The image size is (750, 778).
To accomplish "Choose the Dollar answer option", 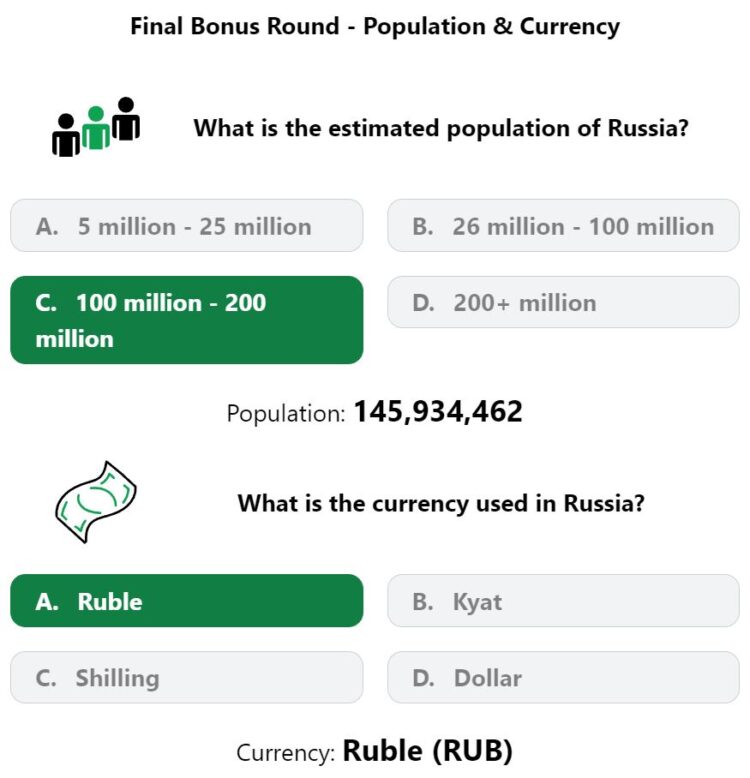I will [563, 678].
